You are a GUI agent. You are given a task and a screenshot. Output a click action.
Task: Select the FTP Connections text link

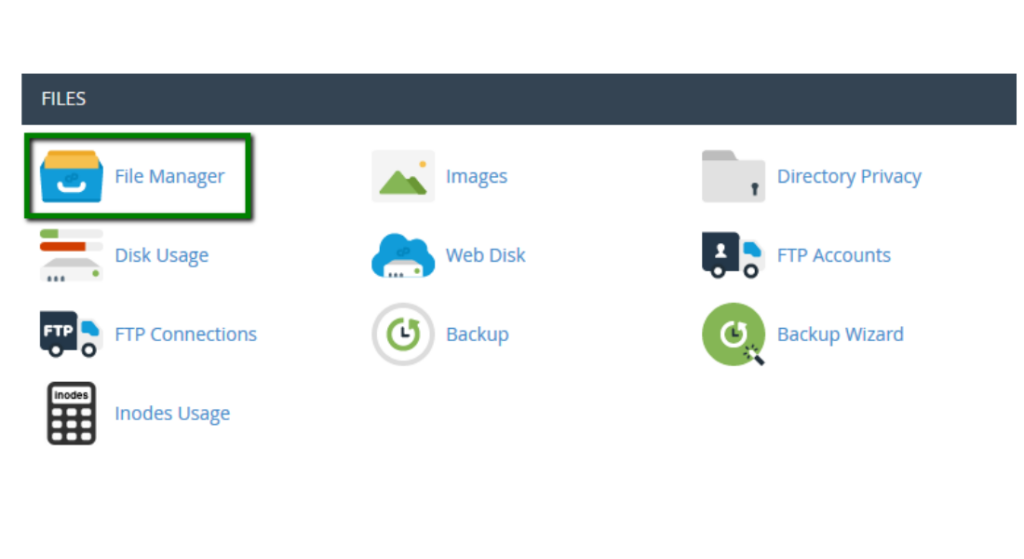tap(185, 335)
